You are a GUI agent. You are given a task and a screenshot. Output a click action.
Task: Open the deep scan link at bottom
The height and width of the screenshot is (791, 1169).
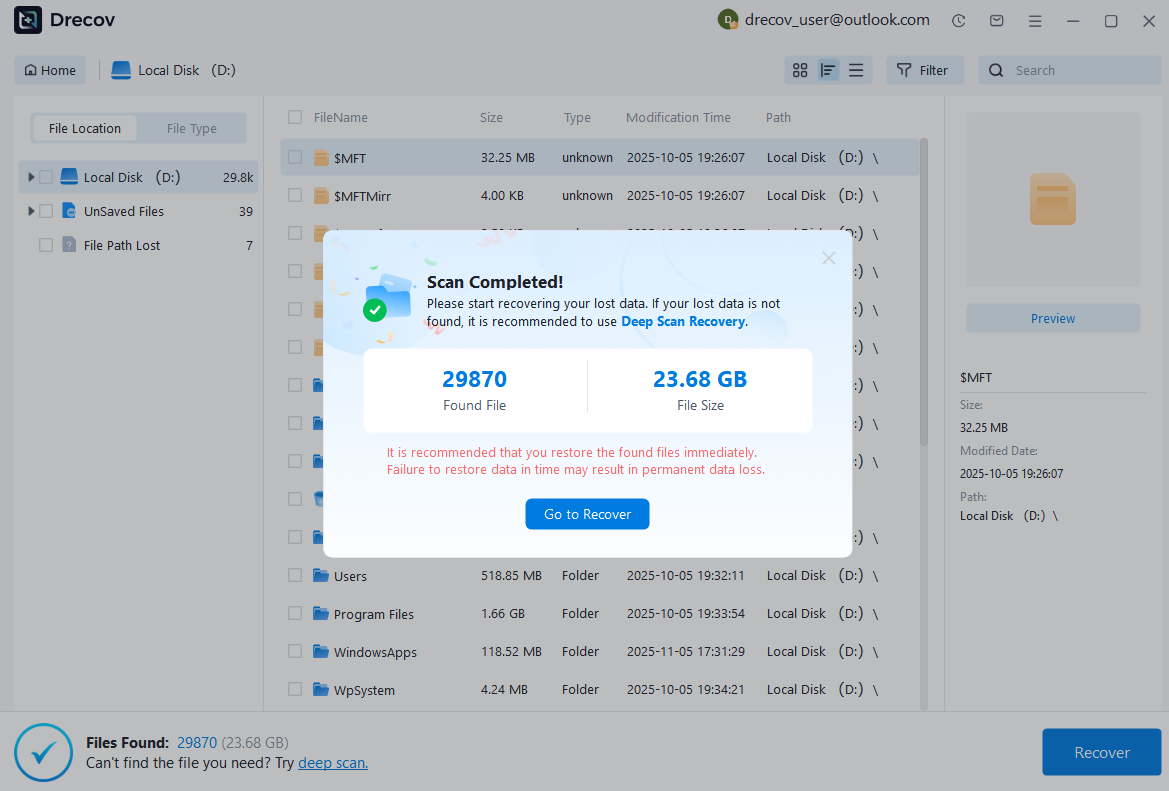tap(332, 762)
